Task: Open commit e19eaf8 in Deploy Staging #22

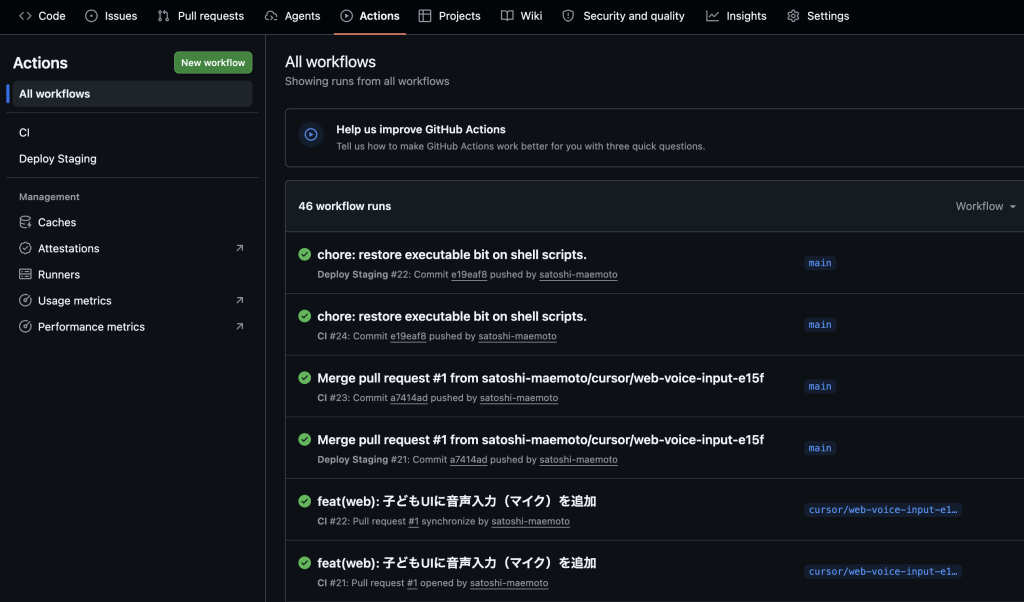Action: point(469,275)
